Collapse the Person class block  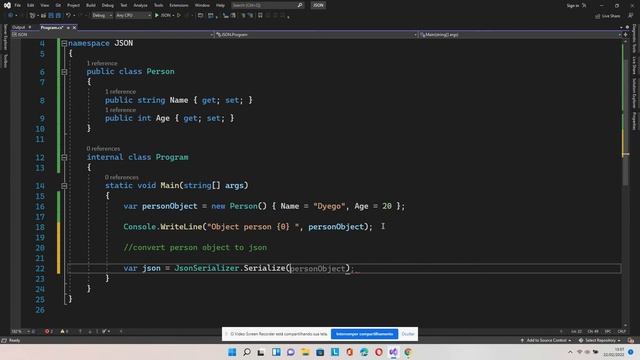tap(64, 72)
